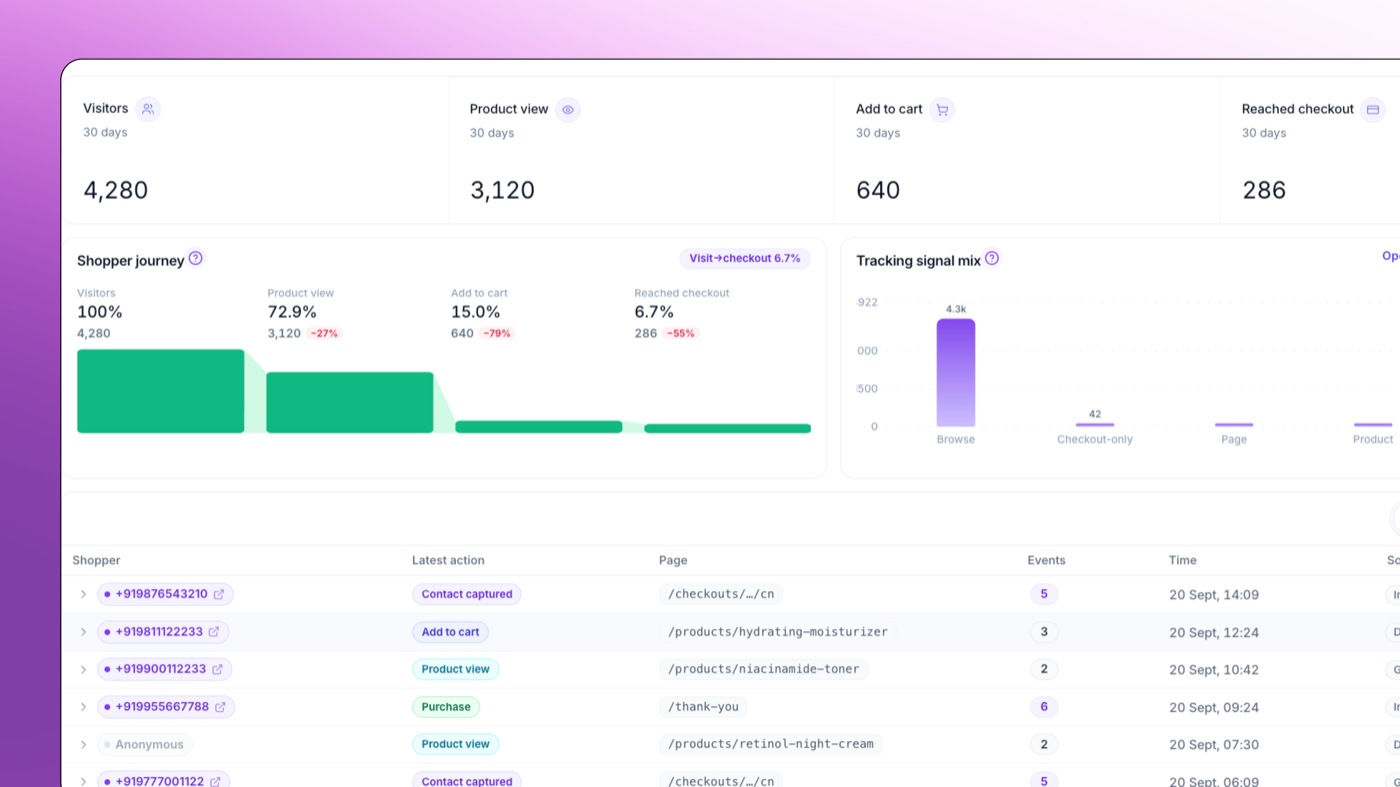Click the Product view eye icon

point(568,110)
